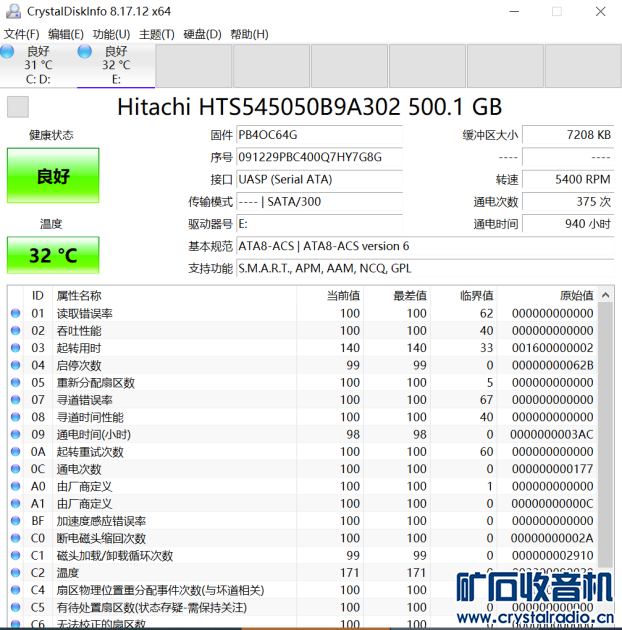Click the 原始值 column header
Screen dimensions: 622x630
pos(575,295)
